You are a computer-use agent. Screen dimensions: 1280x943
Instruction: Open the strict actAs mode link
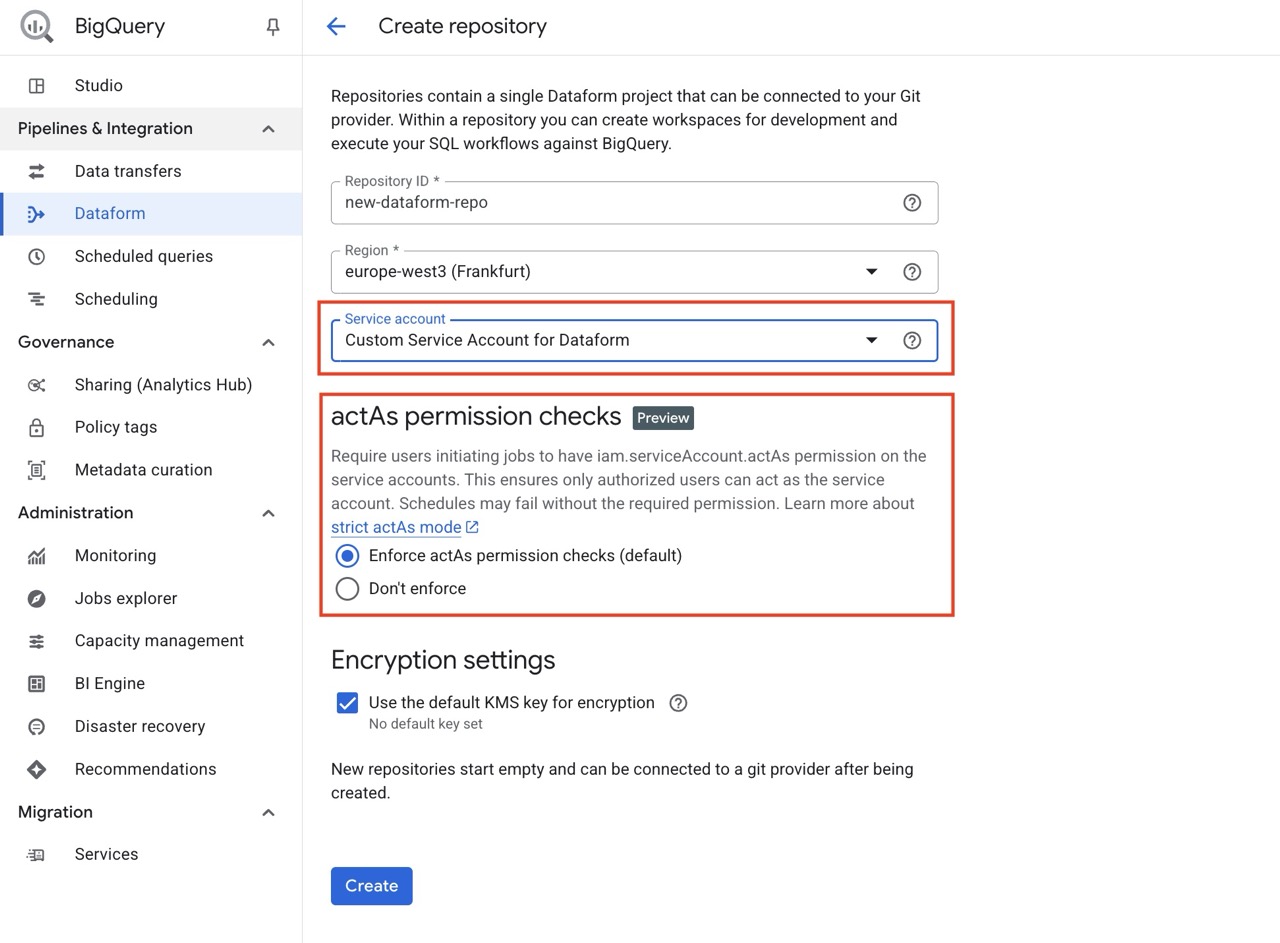tap(396, 528)
